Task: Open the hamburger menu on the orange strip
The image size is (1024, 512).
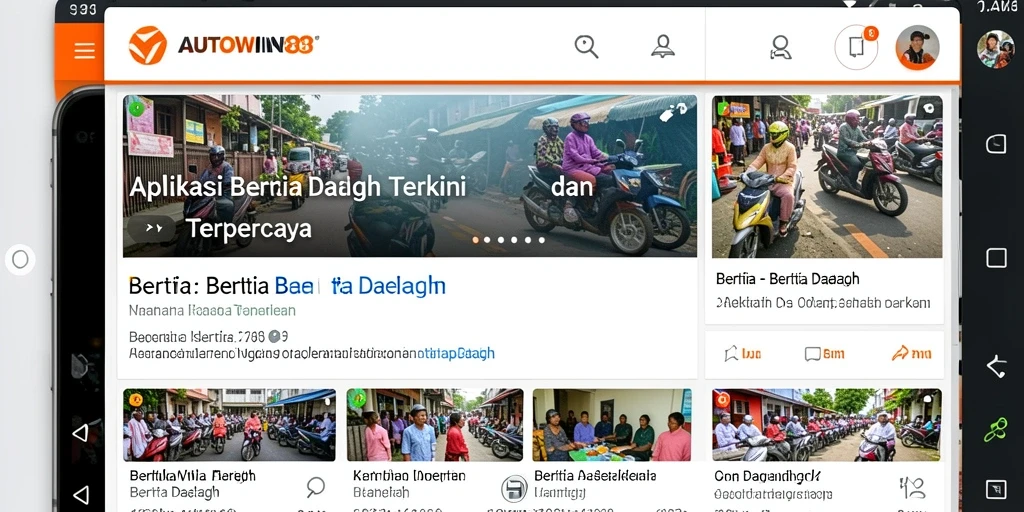Action: [84, 50]
